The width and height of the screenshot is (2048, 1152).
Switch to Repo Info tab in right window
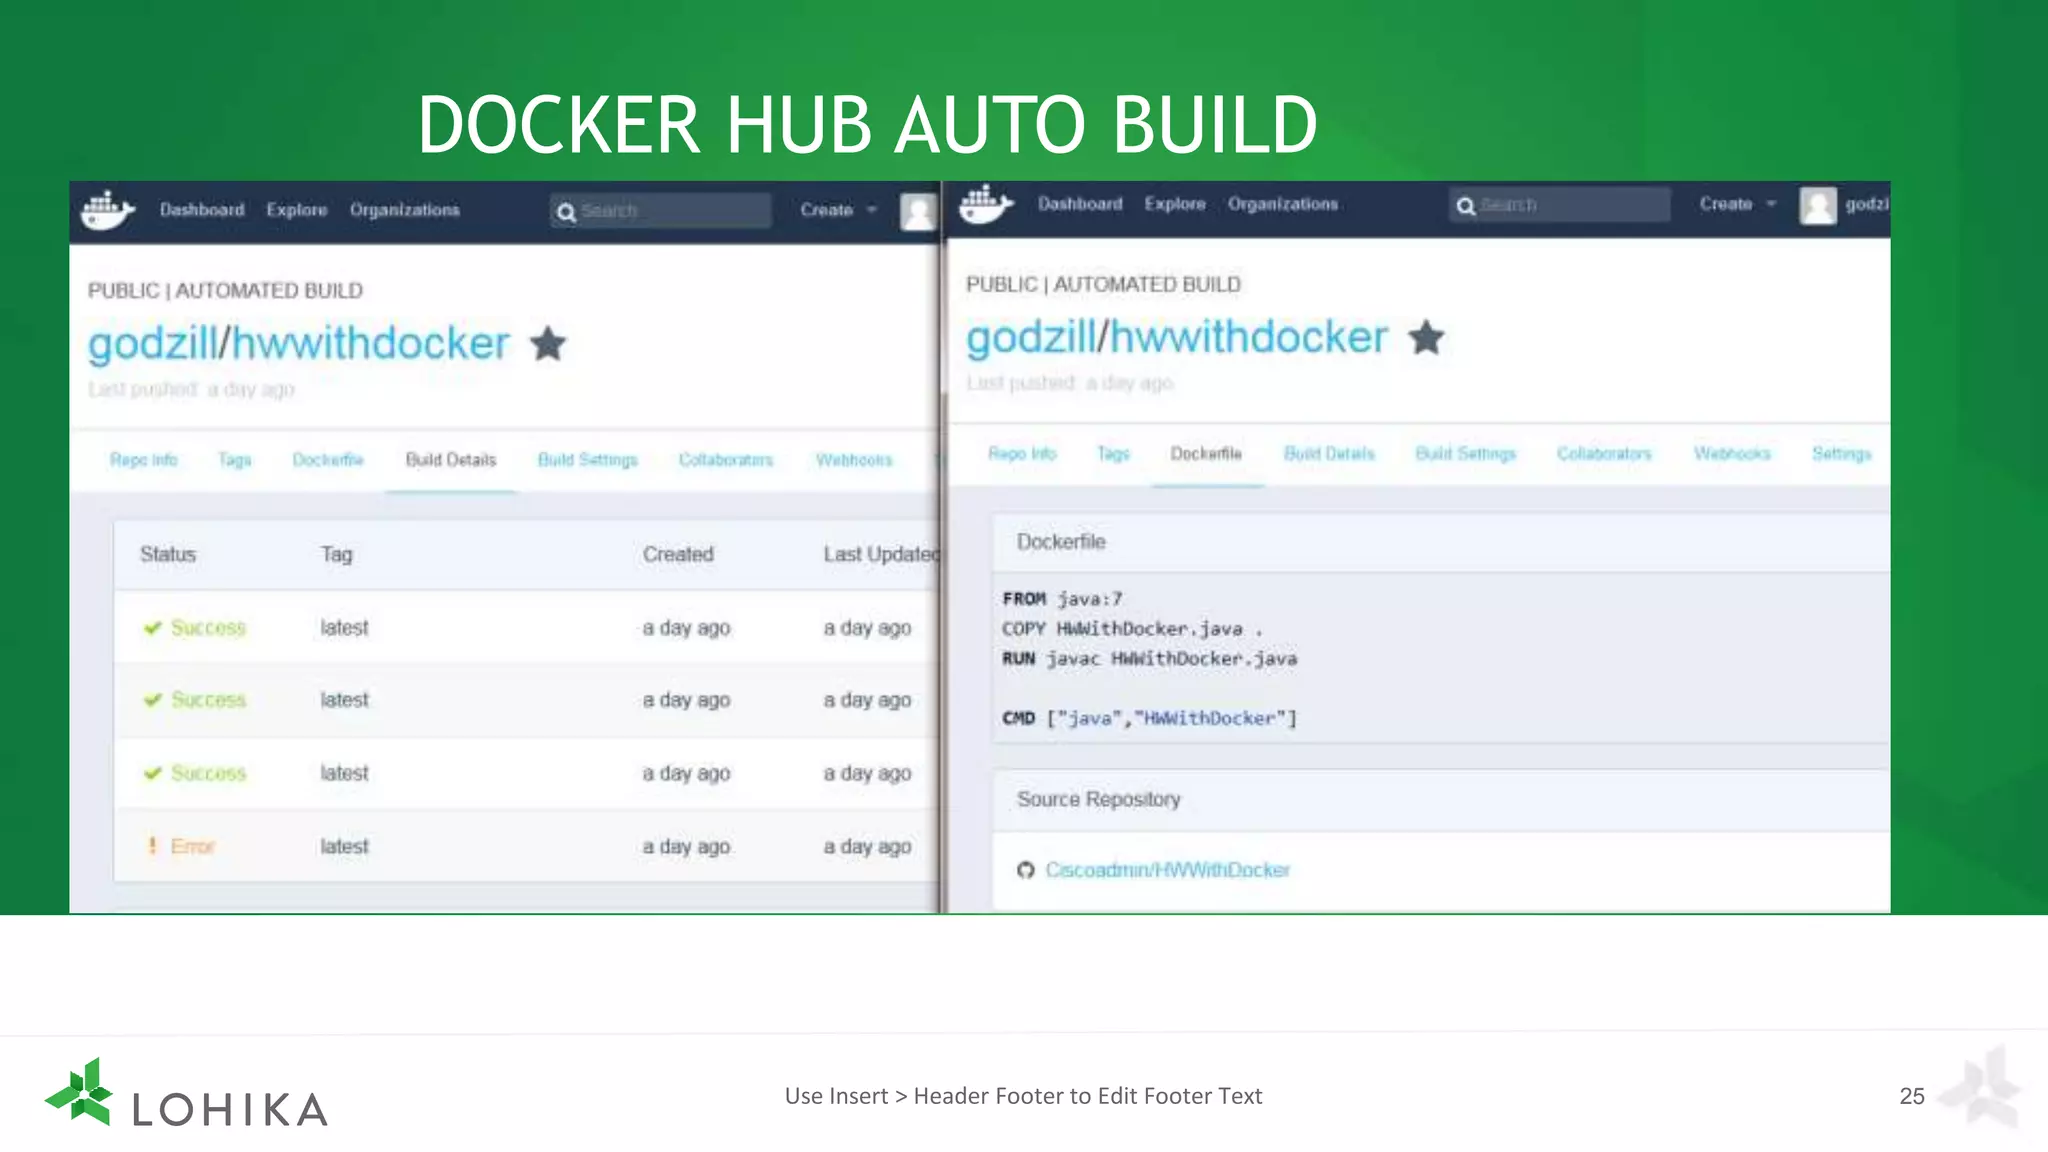pos(1022,454)
